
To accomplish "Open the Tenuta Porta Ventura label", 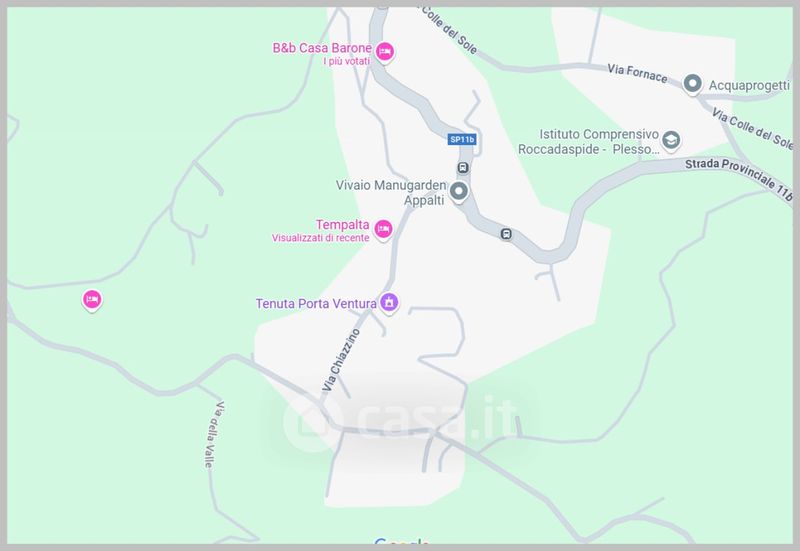I will 316,304.
